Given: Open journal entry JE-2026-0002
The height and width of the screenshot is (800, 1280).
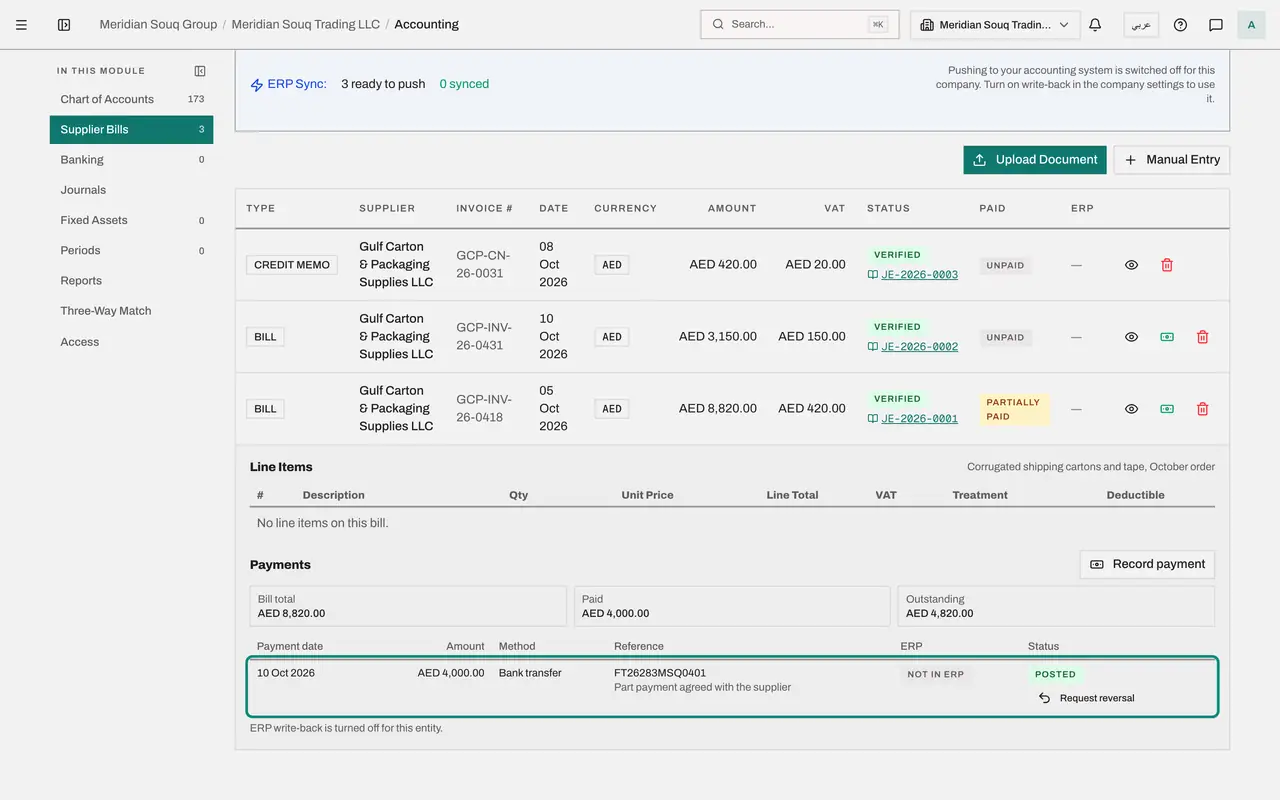Looking at the screenshot, I should [x=919, y=347].
